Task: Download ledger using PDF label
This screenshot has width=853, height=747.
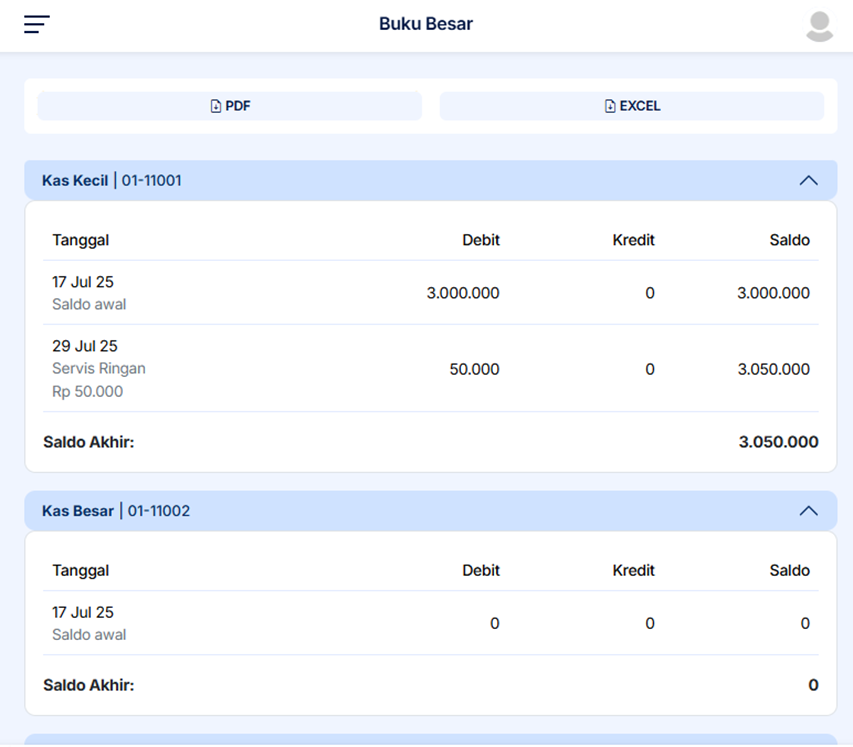Action: (x=238, y=106)
